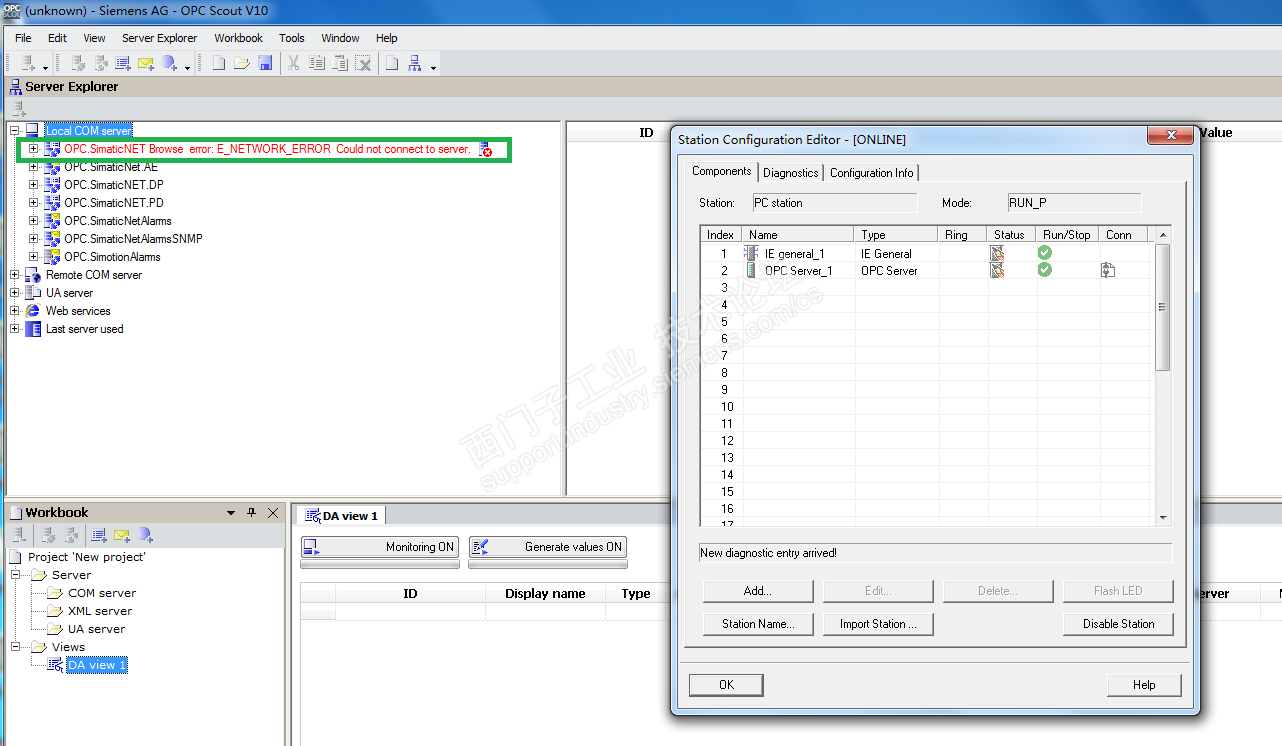
Task: Click the Copy icon in main toolbar
Action: tap(317, 63)
